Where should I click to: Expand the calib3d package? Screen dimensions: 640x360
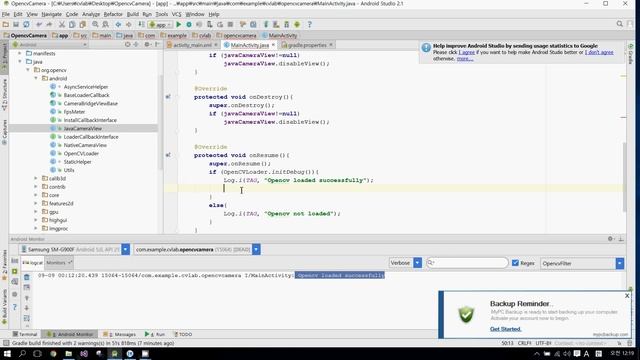tap(36, 178)
